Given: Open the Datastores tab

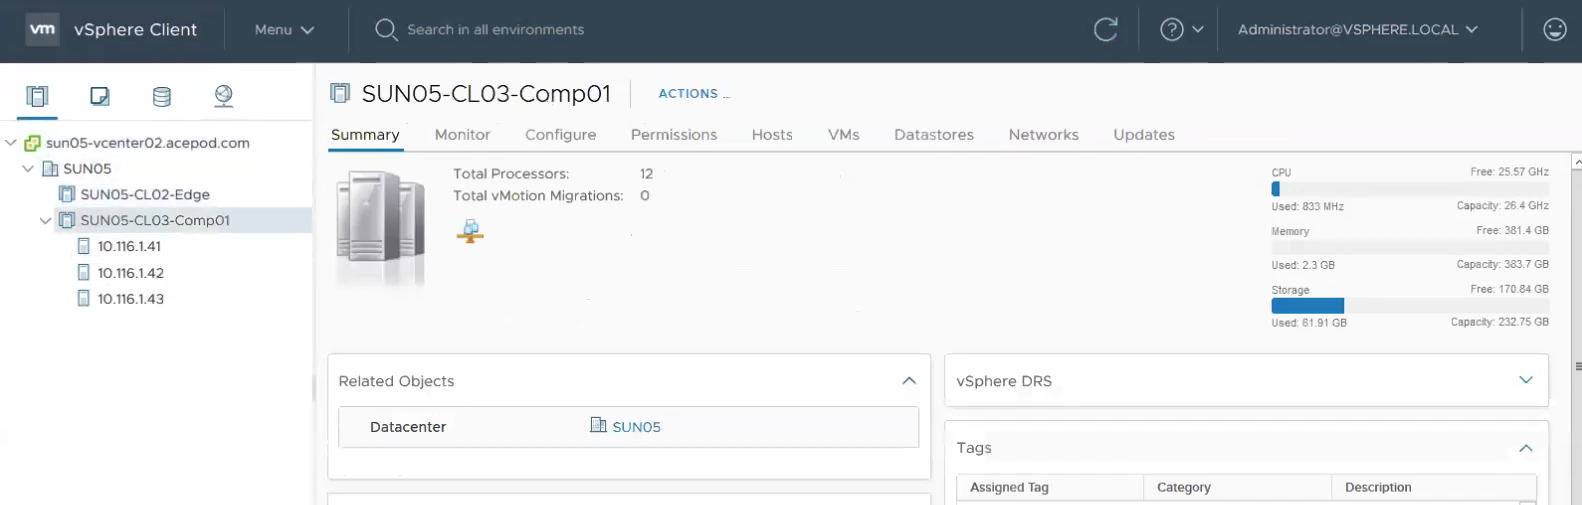Looking at the screenshot, I should (x=934, y=135).
